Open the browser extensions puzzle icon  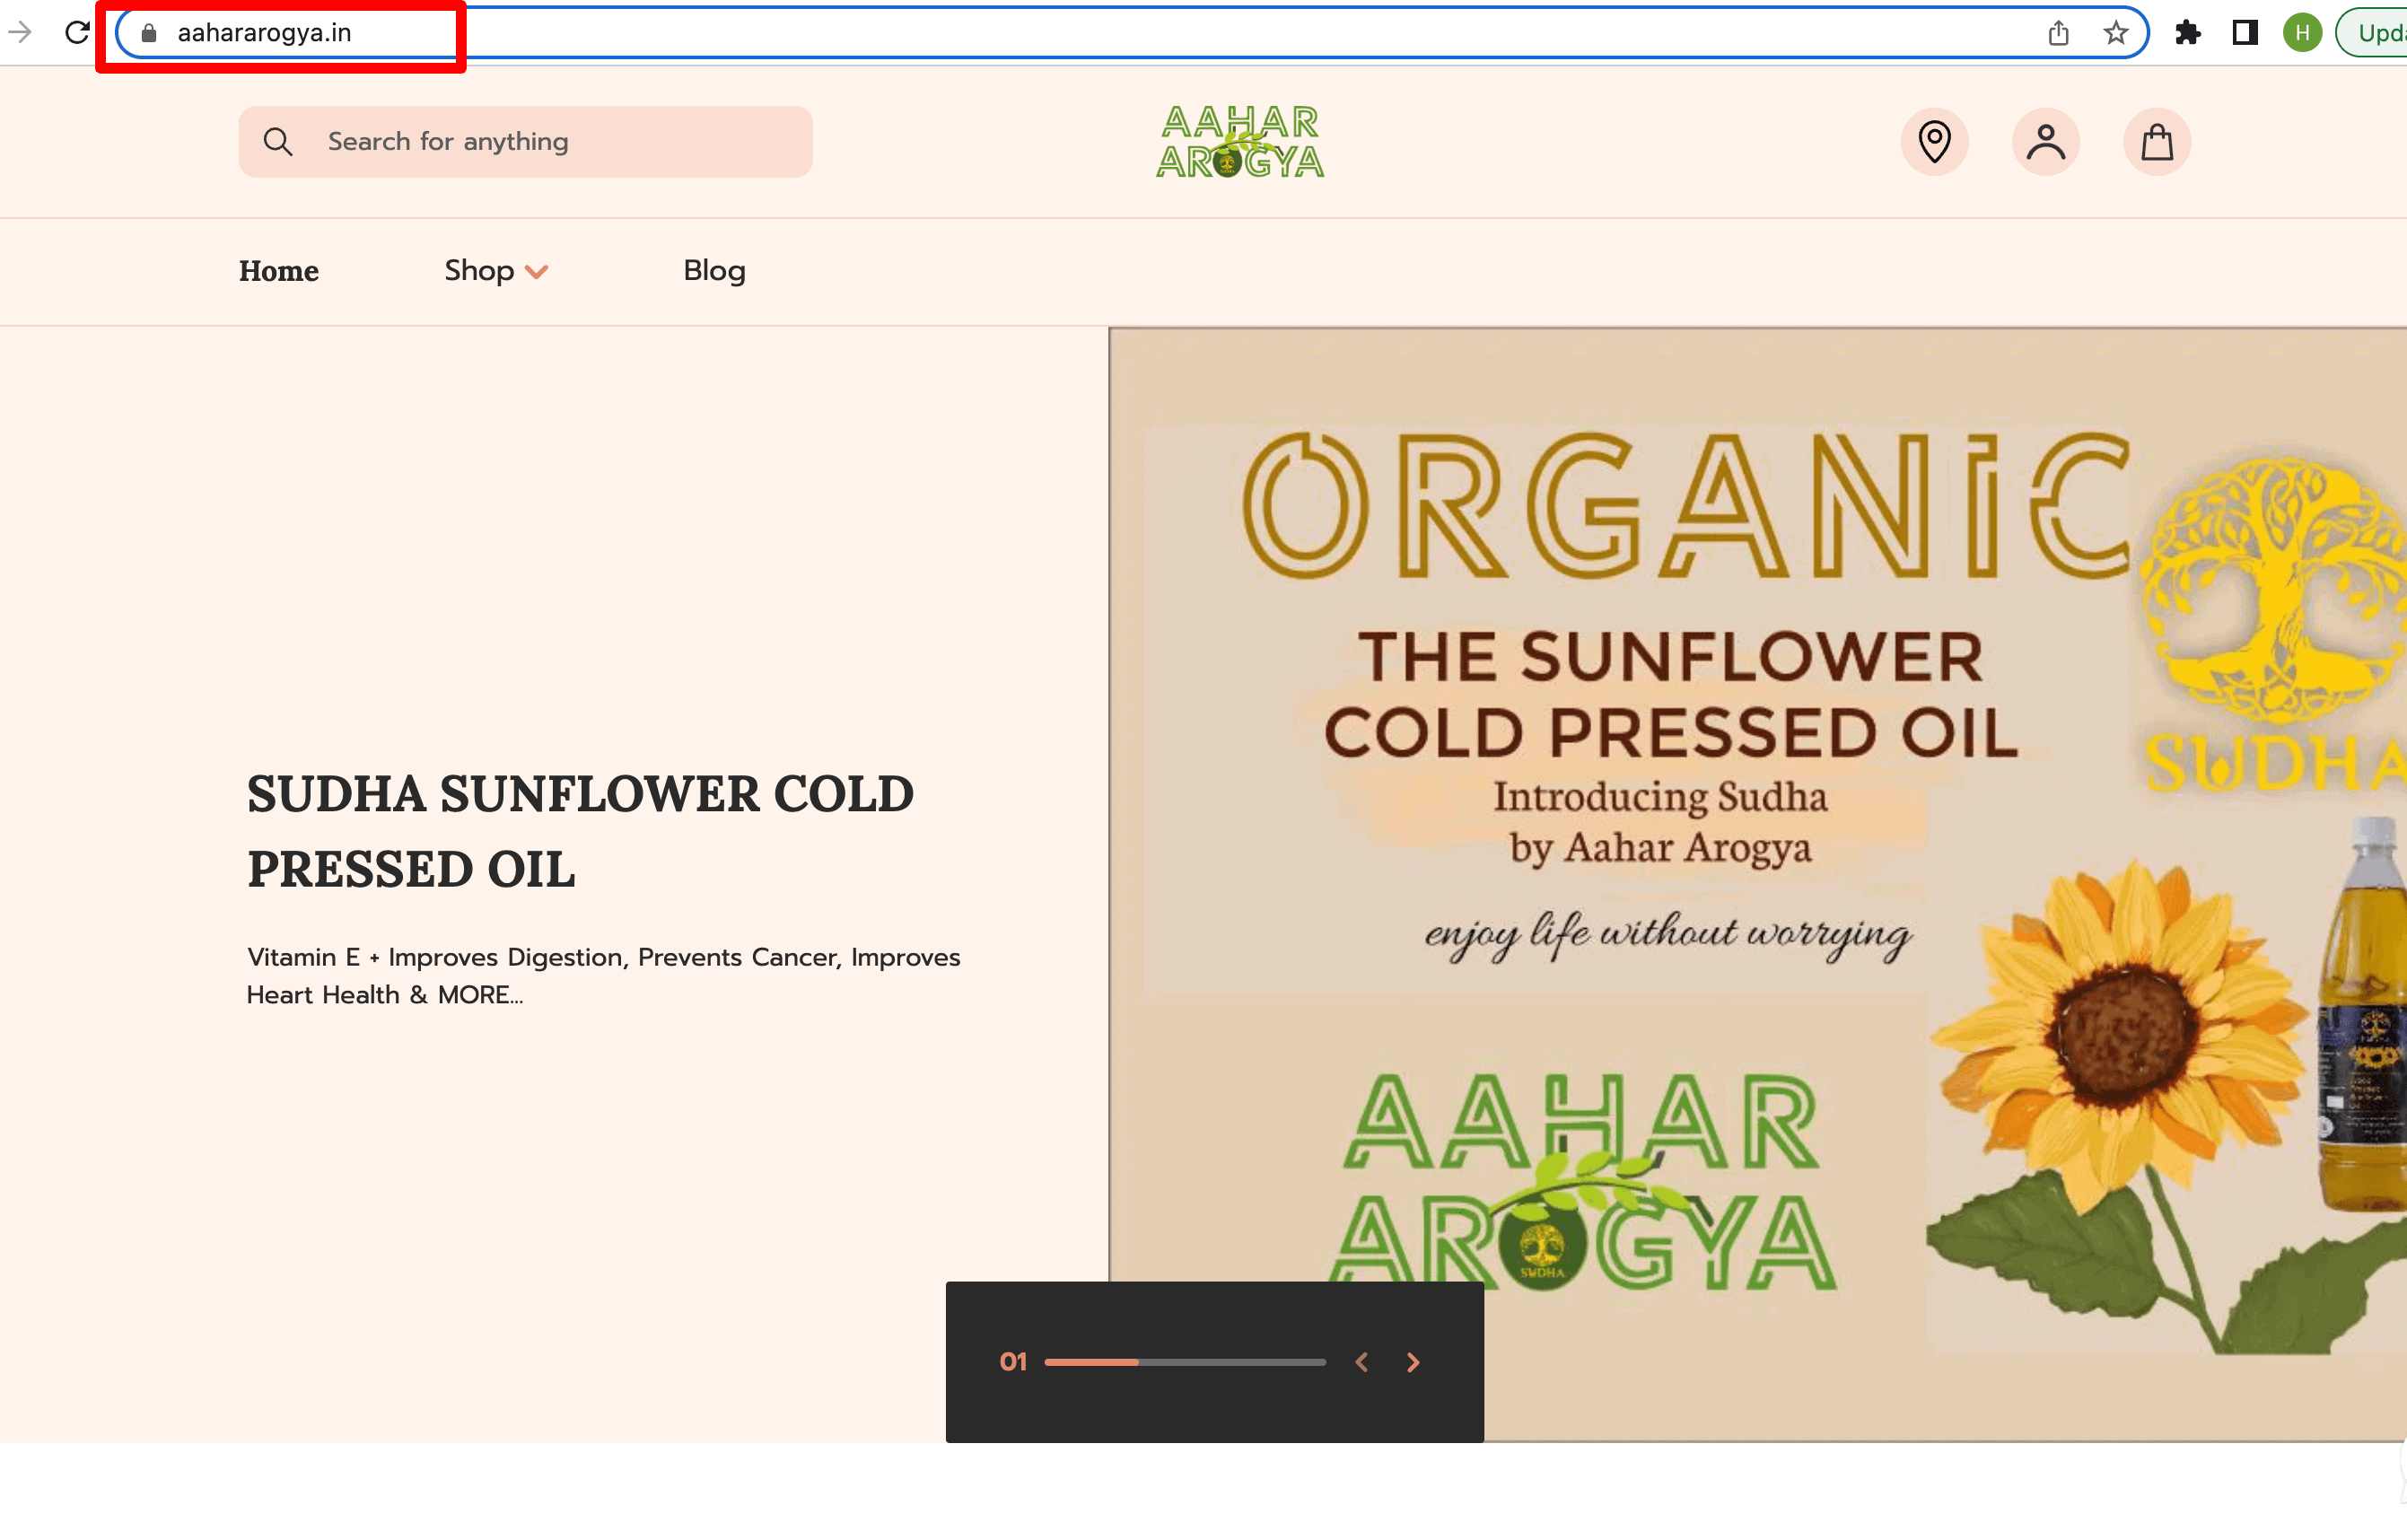point(2188,33)
